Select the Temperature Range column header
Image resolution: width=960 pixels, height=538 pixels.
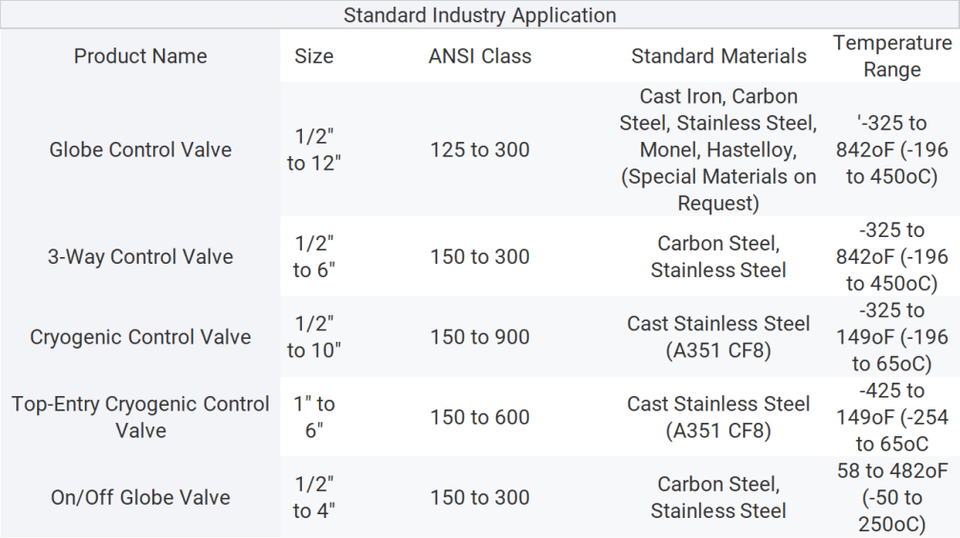[x=892, y=56]
